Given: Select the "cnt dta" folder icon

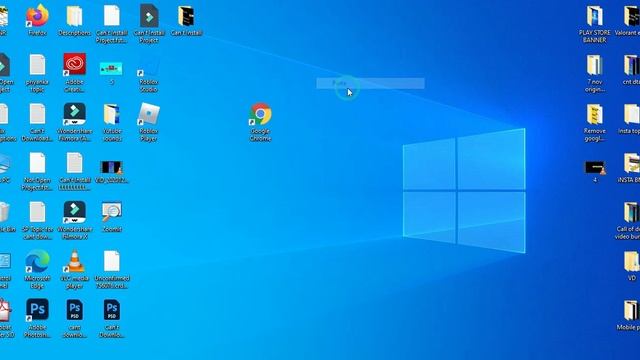Looking at the screenshot, I should coord(632,65).
